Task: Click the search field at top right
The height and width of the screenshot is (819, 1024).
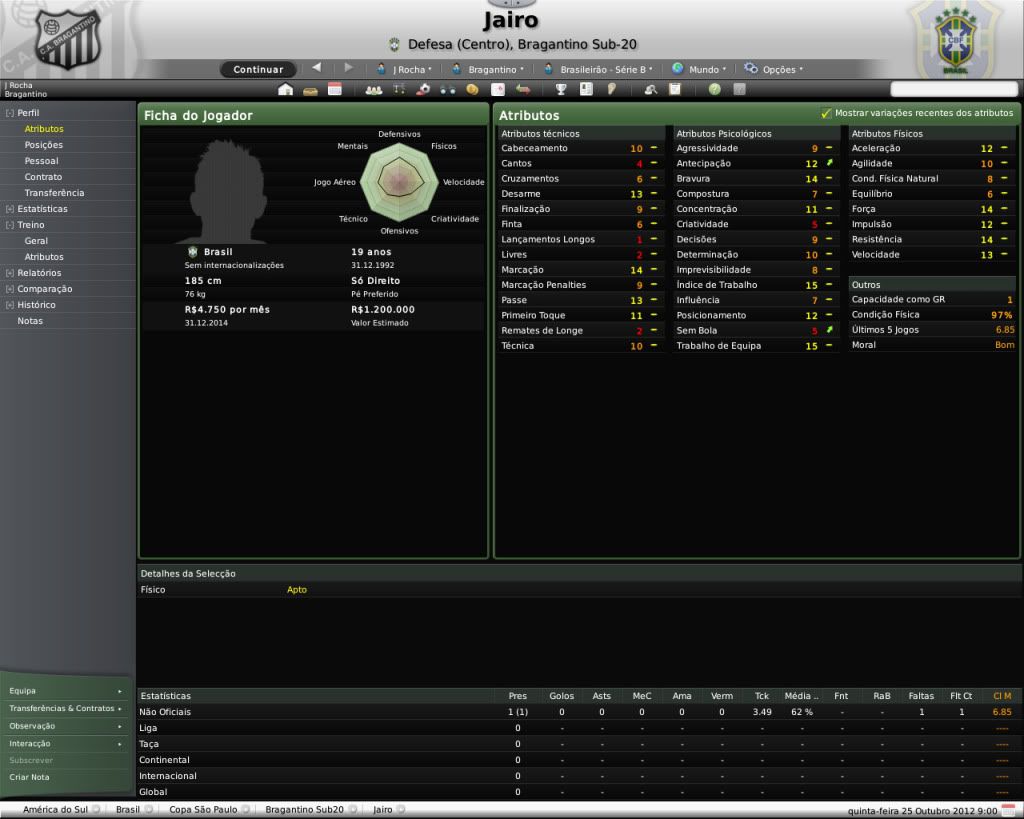Action: (953, 89)
